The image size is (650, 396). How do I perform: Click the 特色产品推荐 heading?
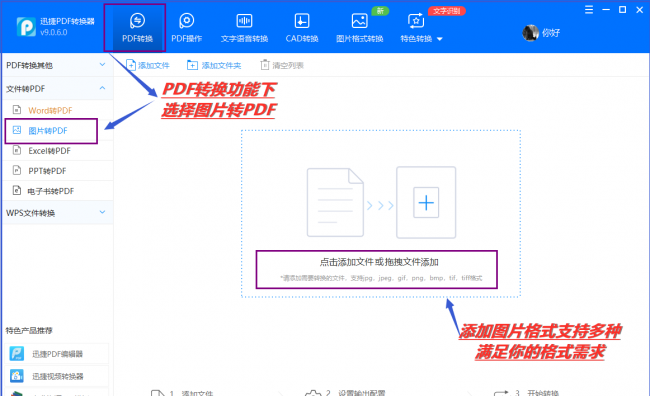[29, 330]
